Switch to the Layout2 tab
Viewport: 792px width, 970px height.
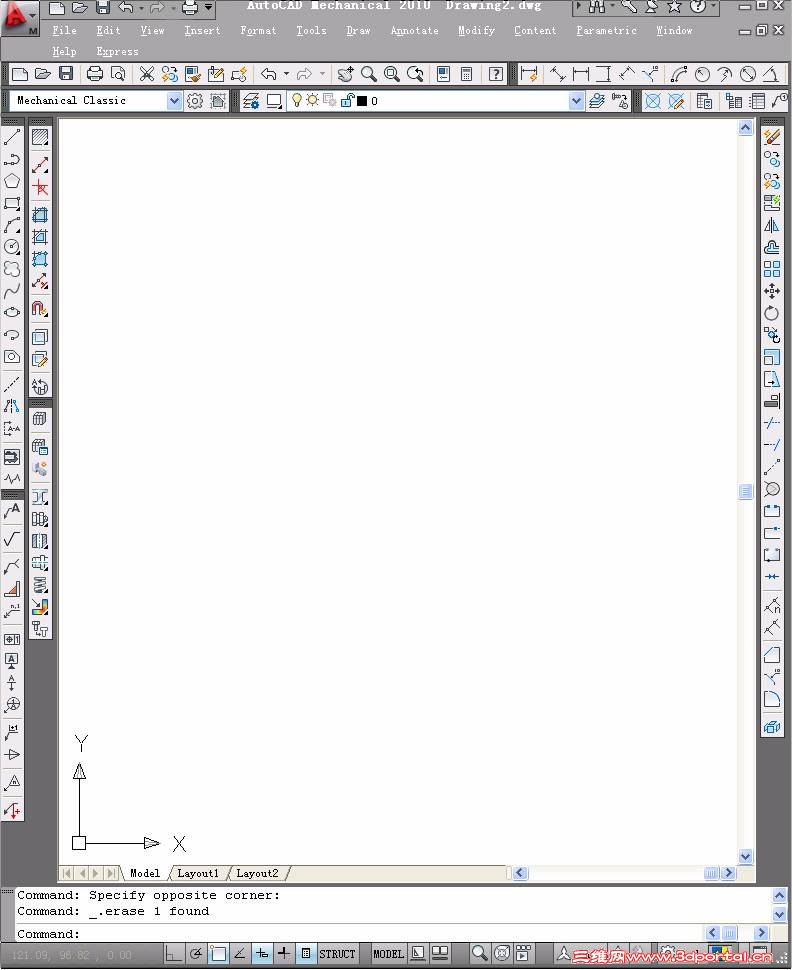tap(257, 873)
